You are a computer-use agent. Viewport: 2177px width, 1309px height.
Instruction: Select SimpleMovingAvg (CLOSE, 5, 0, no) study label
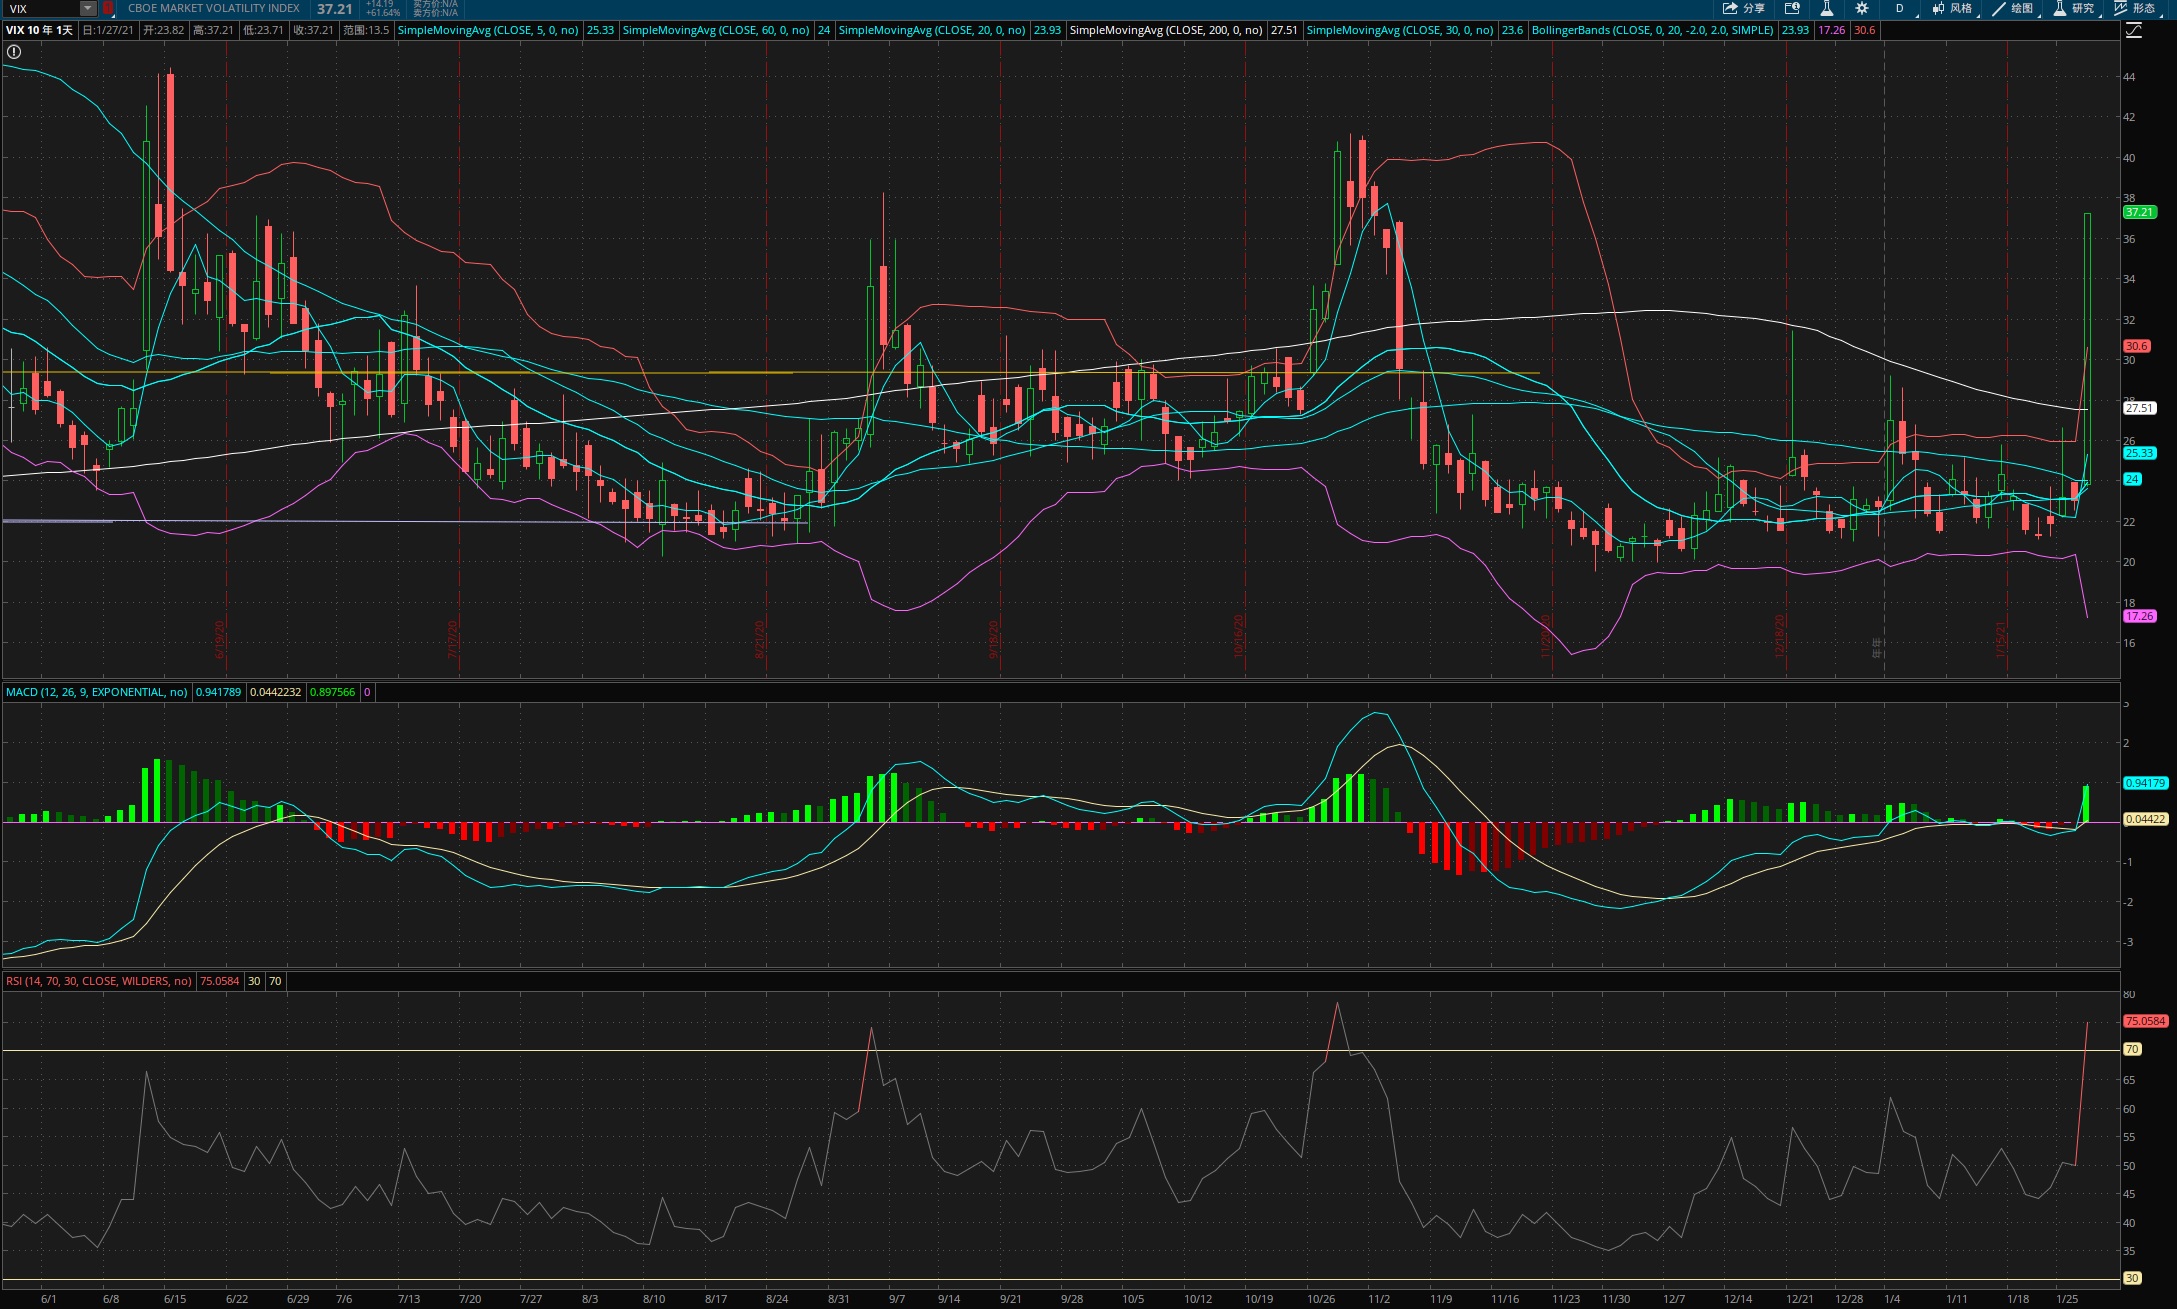pyautogui.click(x=488, y=30)
